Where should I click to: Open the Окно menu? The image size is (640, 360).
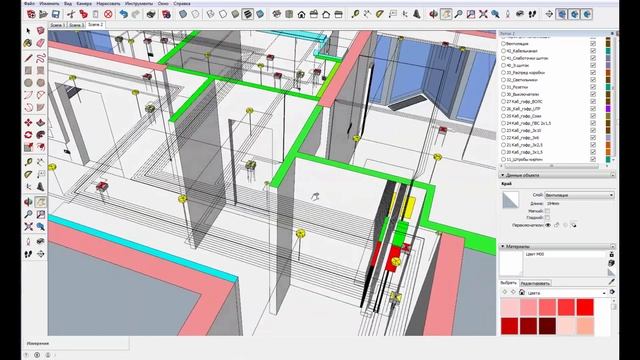tap(163, 4)
